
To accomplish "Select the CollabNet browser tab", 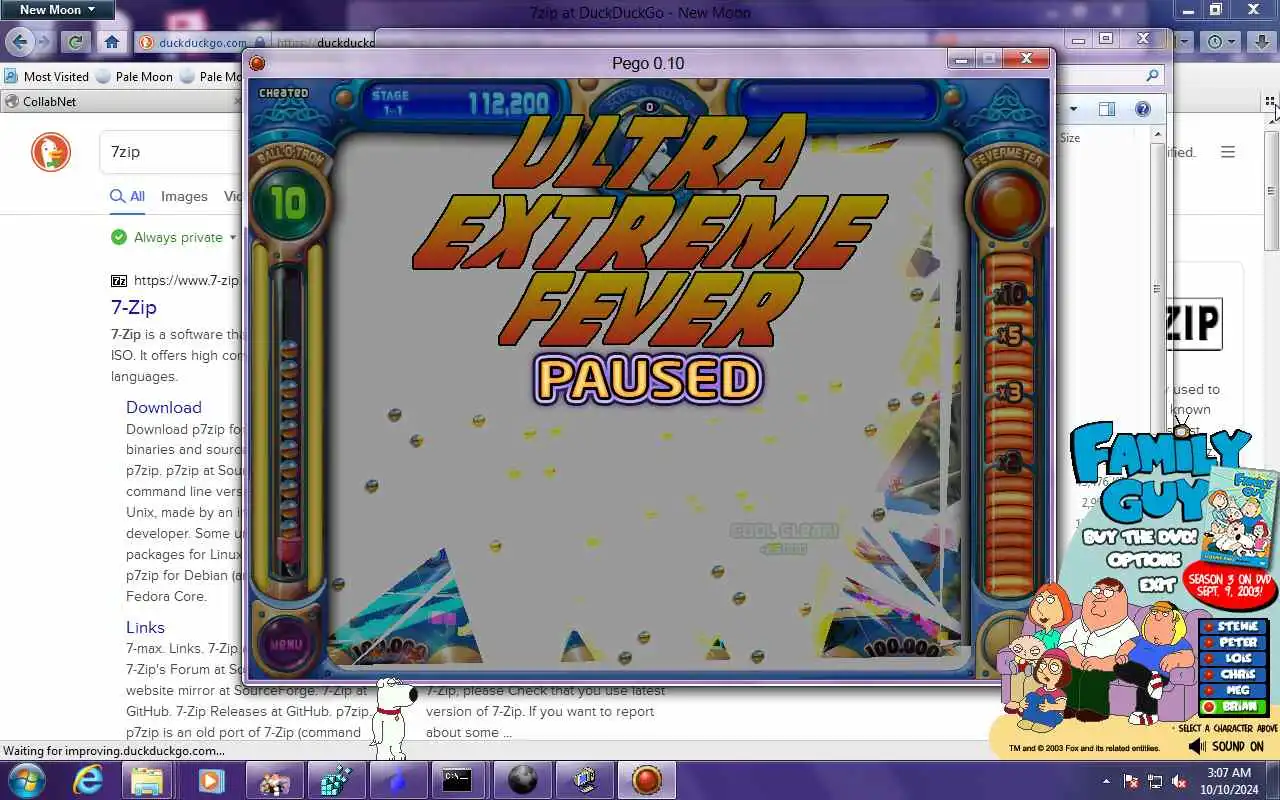I will coord(120,101).
